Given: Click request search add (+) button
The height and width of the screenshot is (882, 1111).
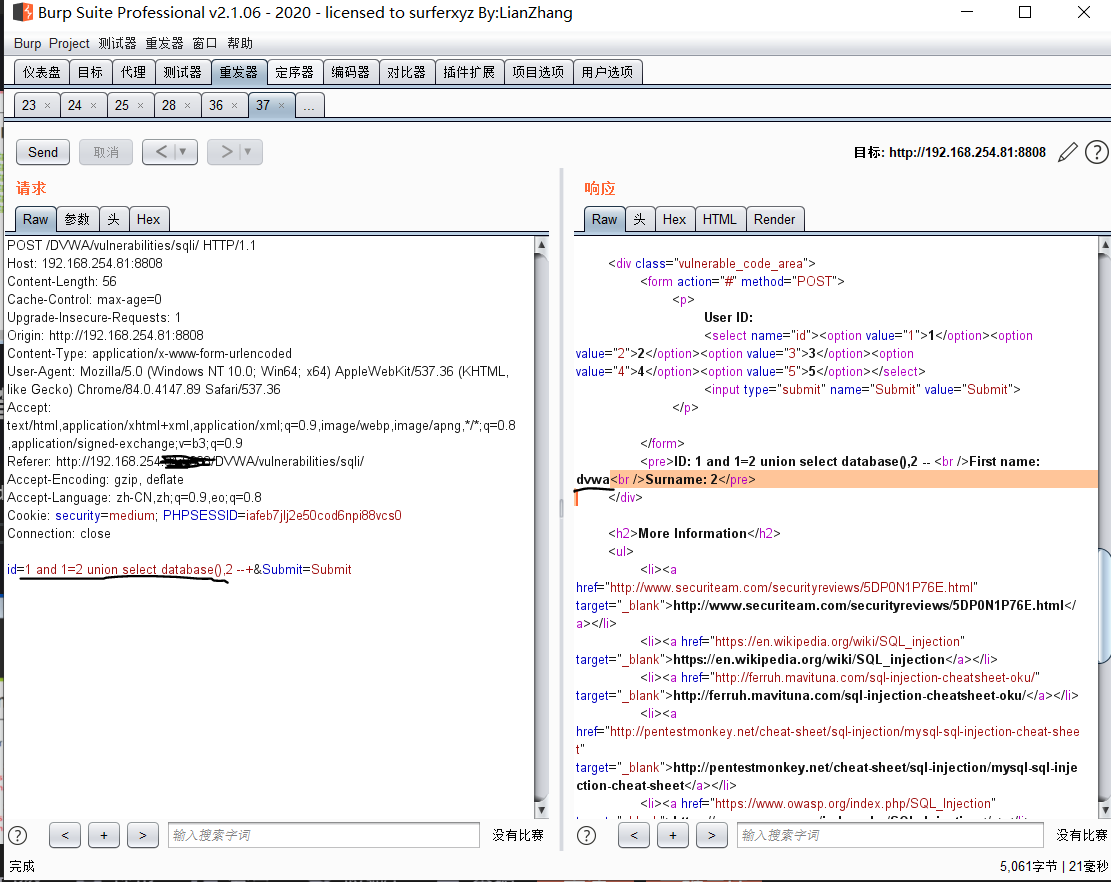Looking at the screenshot, I should pos(104,836).
